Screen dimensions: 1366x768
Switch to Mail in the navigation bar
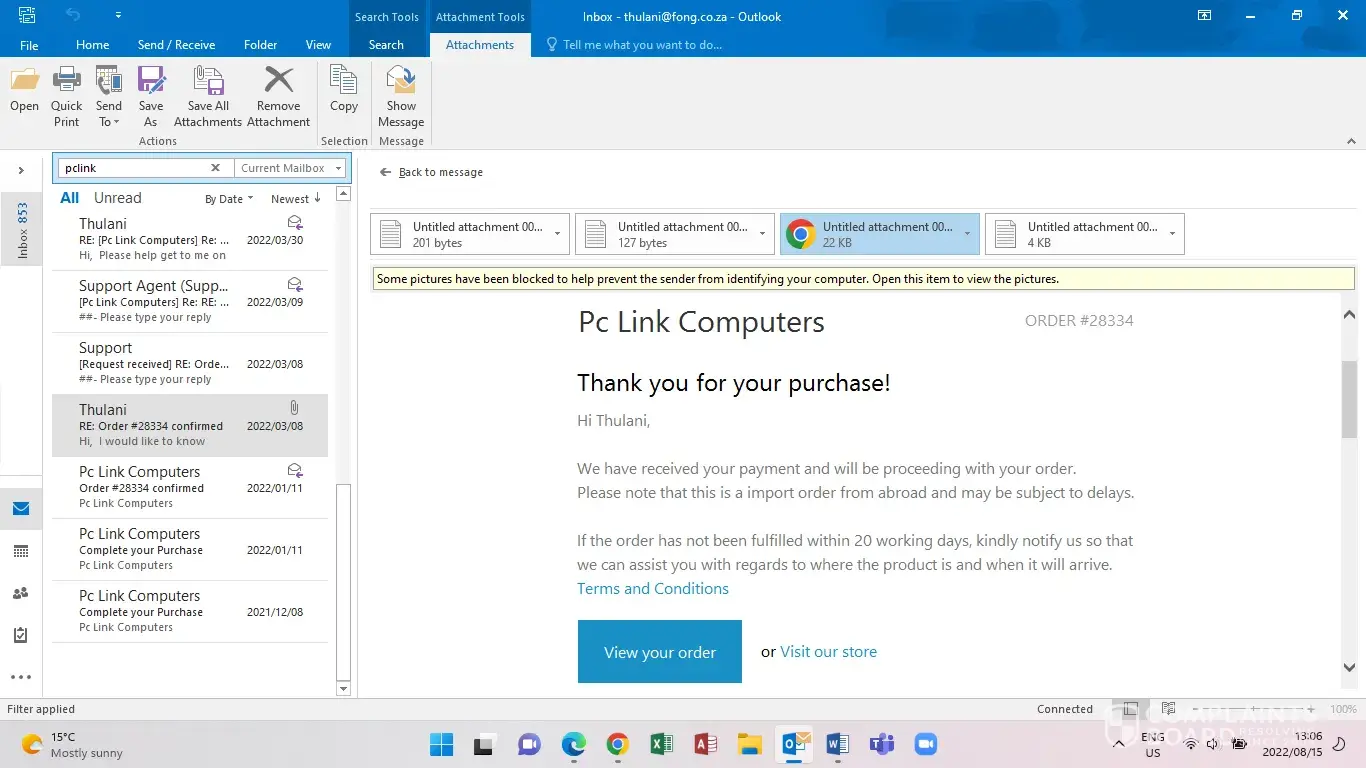(x=21, y=509)
